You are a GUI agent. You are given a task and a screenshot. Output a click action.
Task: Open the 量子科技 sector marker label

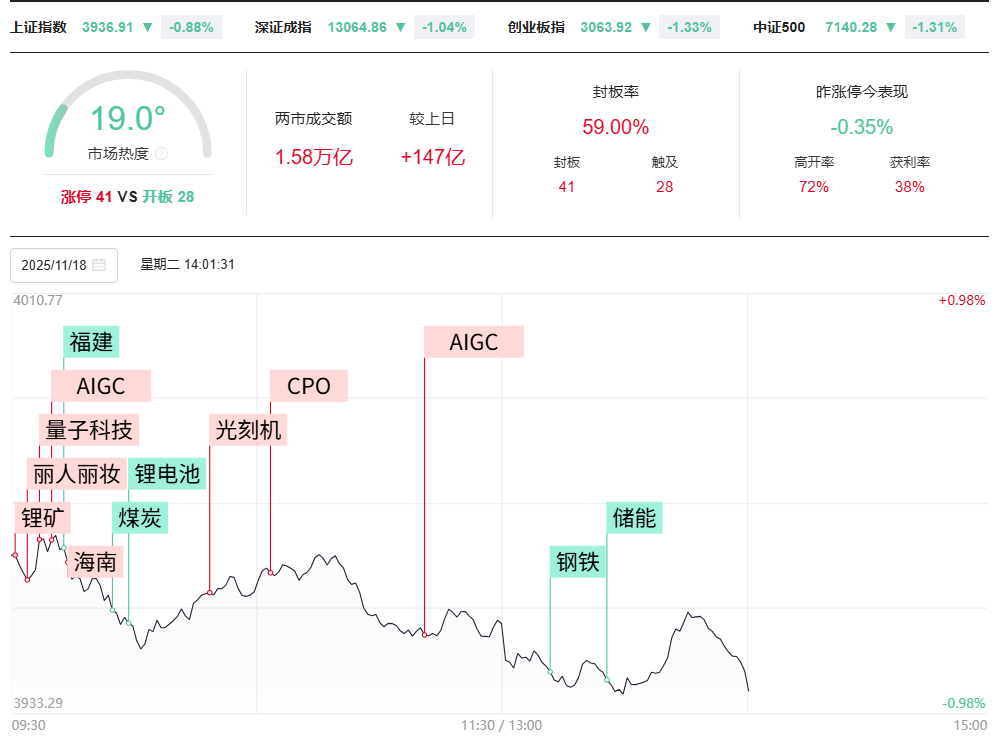pos(89,430)
